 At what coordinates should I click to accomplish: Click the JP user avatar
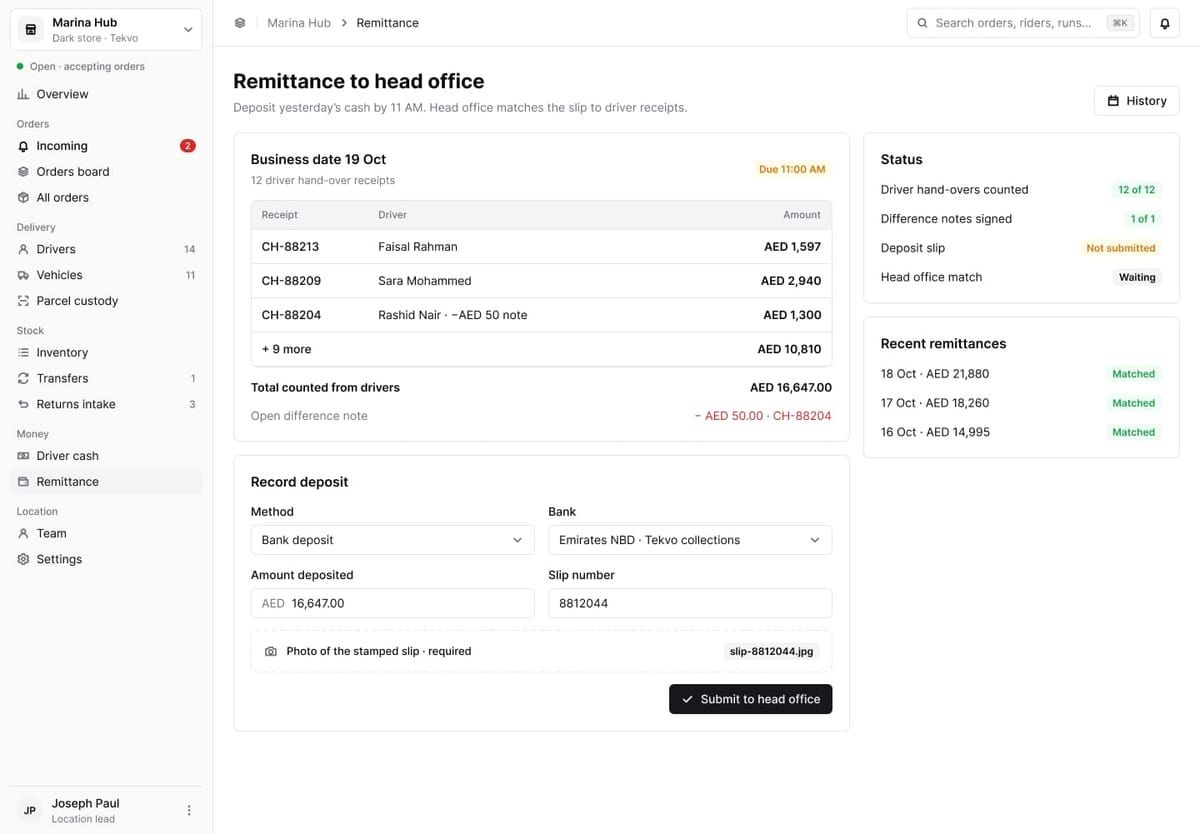pos(30,810)
